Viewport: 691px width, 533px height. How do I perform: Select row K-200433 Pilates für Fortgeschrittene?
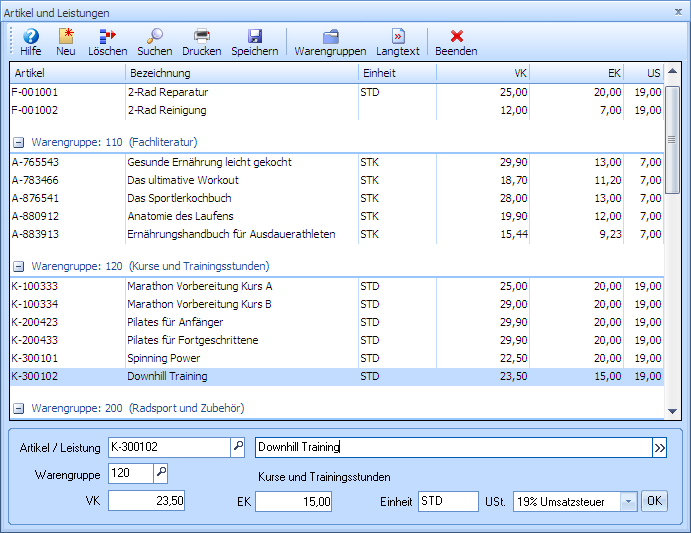click(x=337, y=341)
